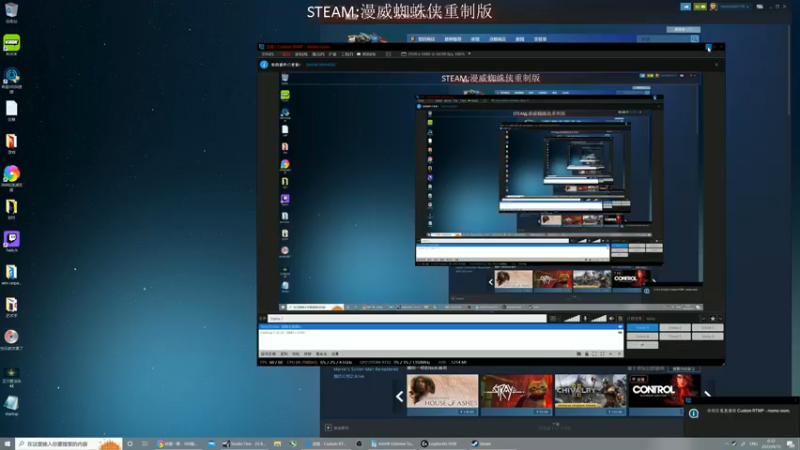Open the Steam account name dropdown
Screen dimensions: 800x450
735,7
